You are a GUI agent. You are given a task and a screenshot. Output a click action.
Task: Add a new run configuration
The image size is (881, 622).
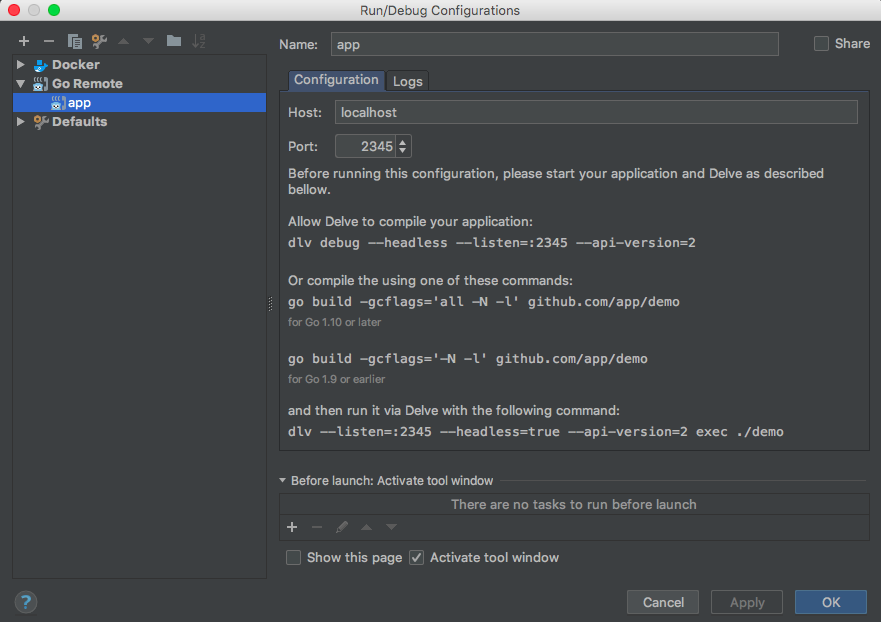pos(23,41)
